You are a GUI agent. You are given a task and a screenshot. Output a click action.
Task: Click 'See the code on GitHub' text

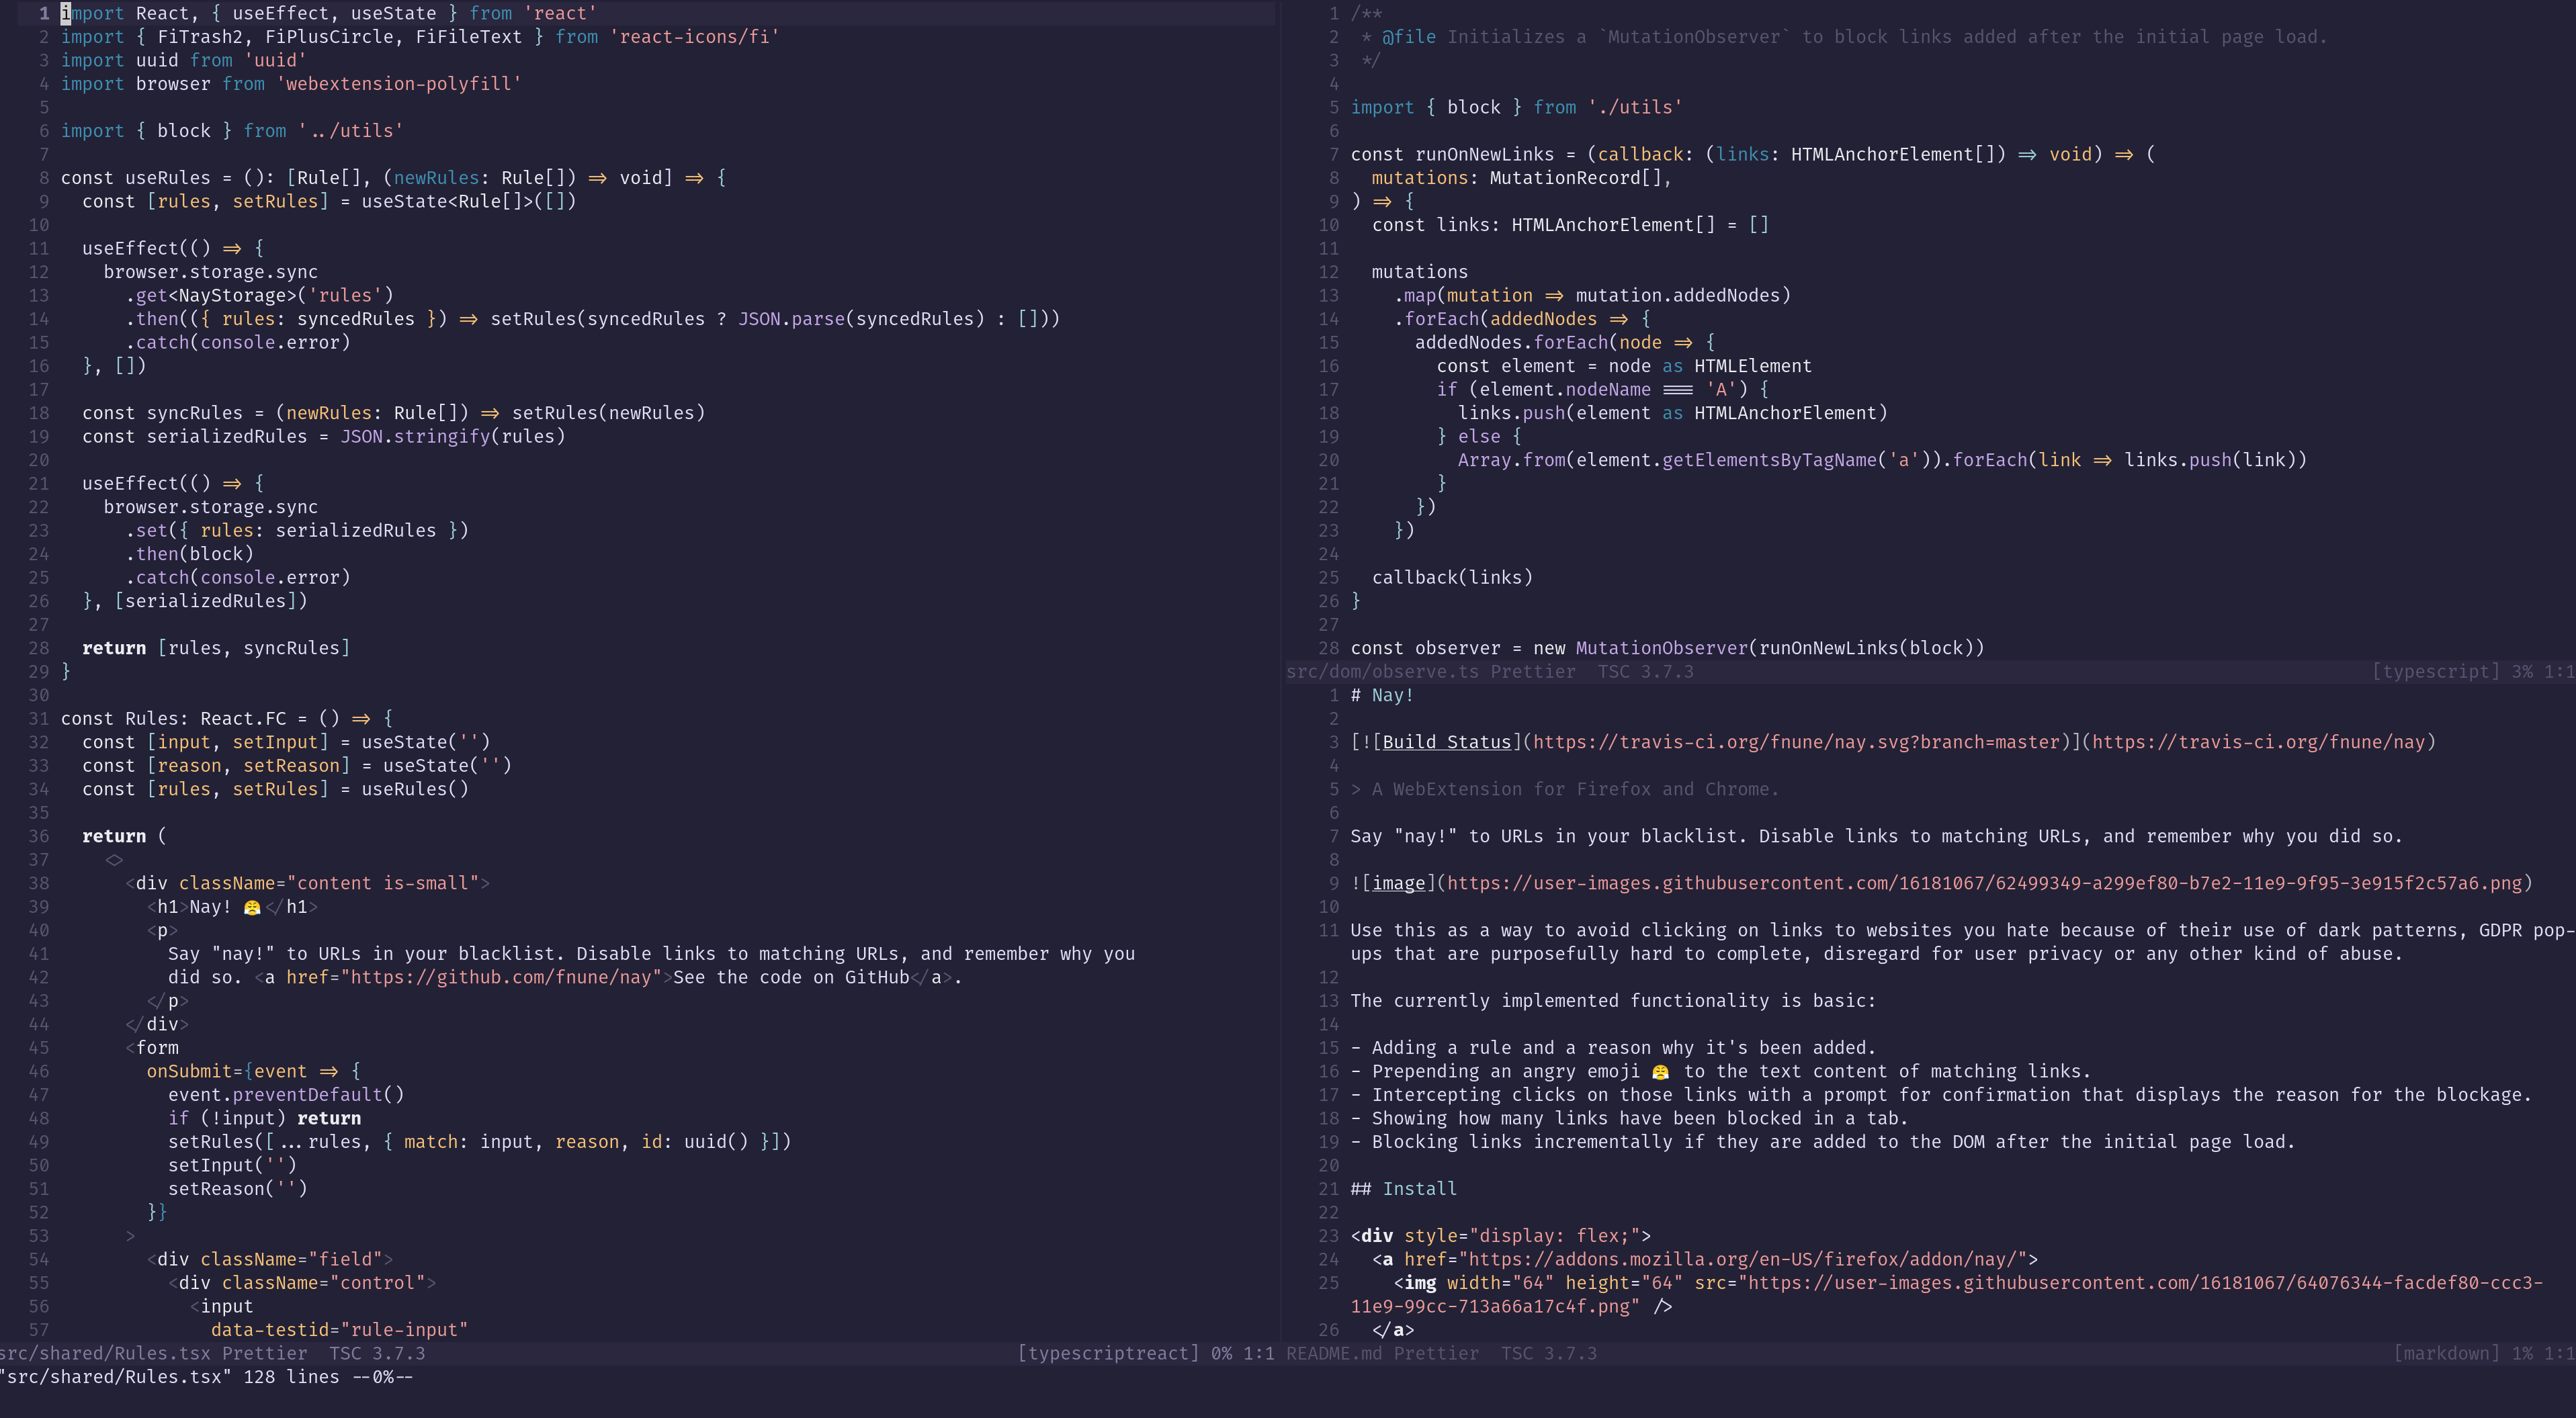pyautogui.click(x=791, y=978)
